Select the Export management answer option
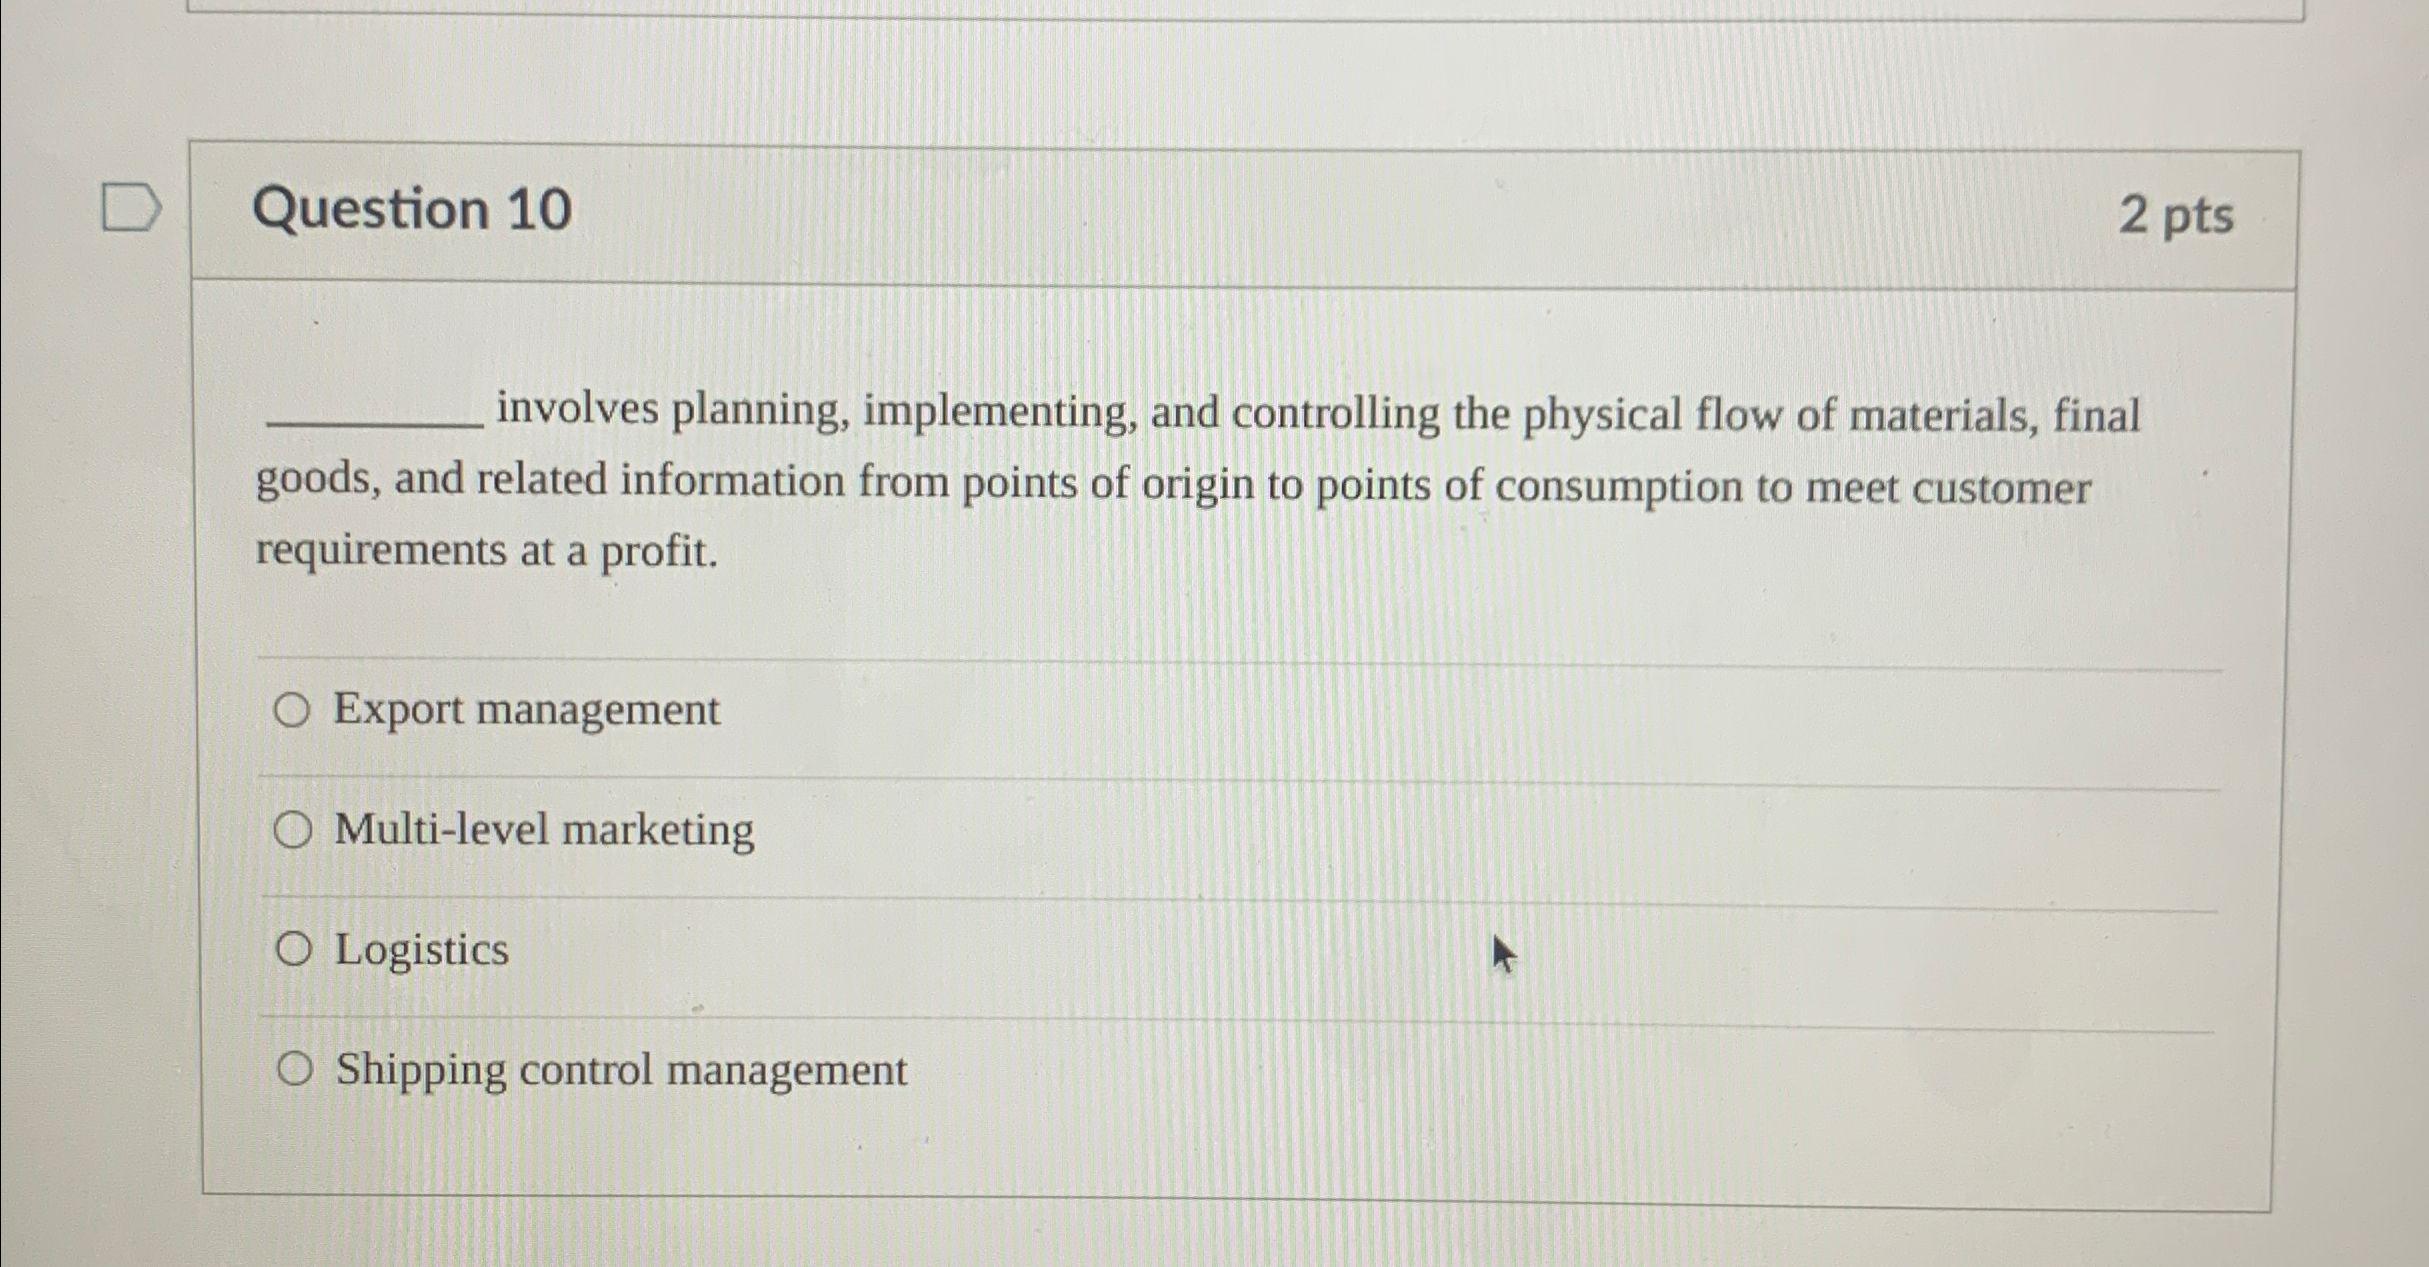The height and width of the screenshot is (1267, 2429). [x=293, y=711]
